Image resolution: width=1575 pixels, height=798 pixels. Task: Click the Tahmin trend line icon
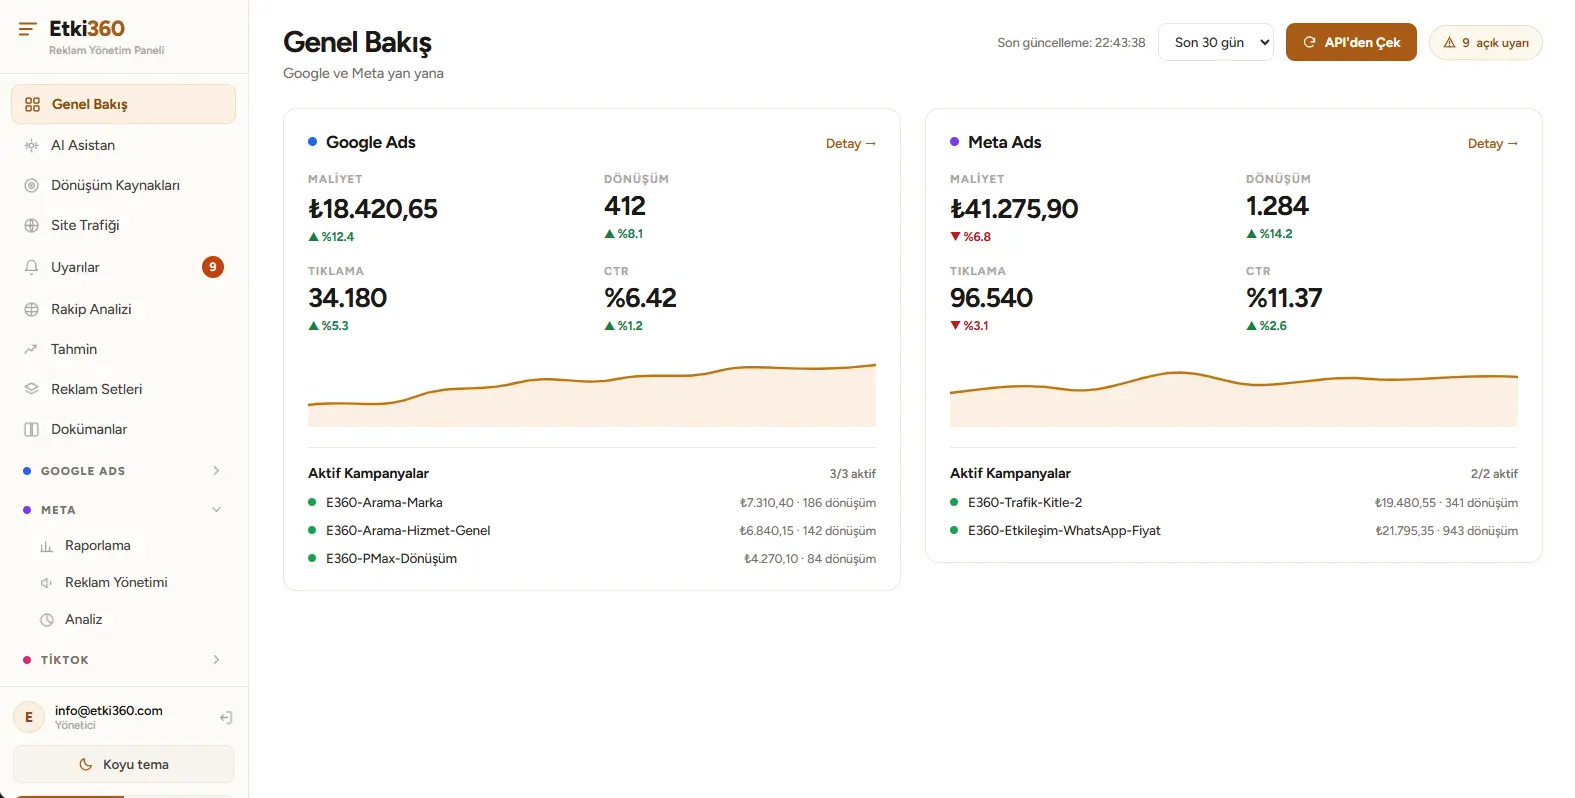[31, 349]
